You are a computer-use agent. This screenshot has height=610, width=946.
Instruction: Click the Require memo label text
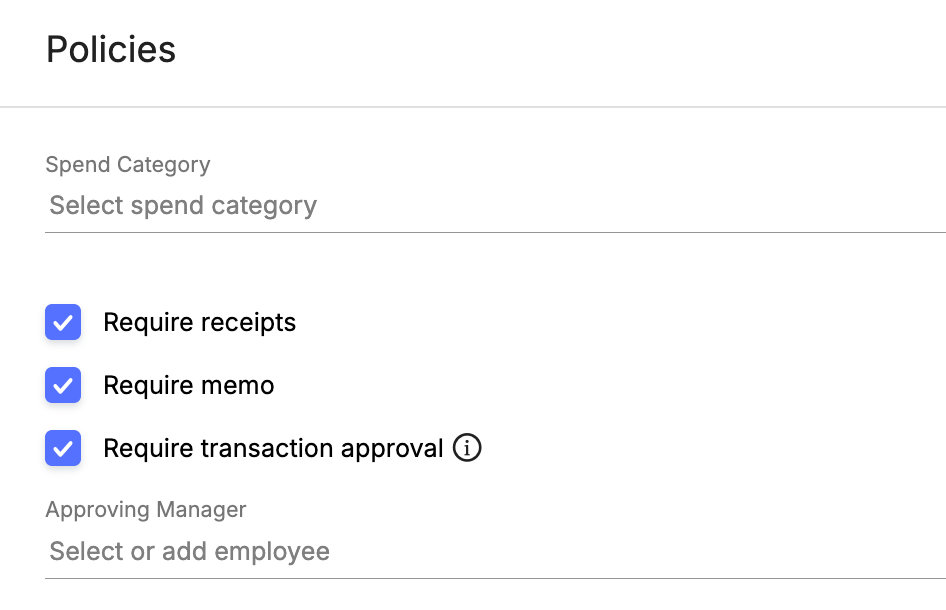point(189,385)
